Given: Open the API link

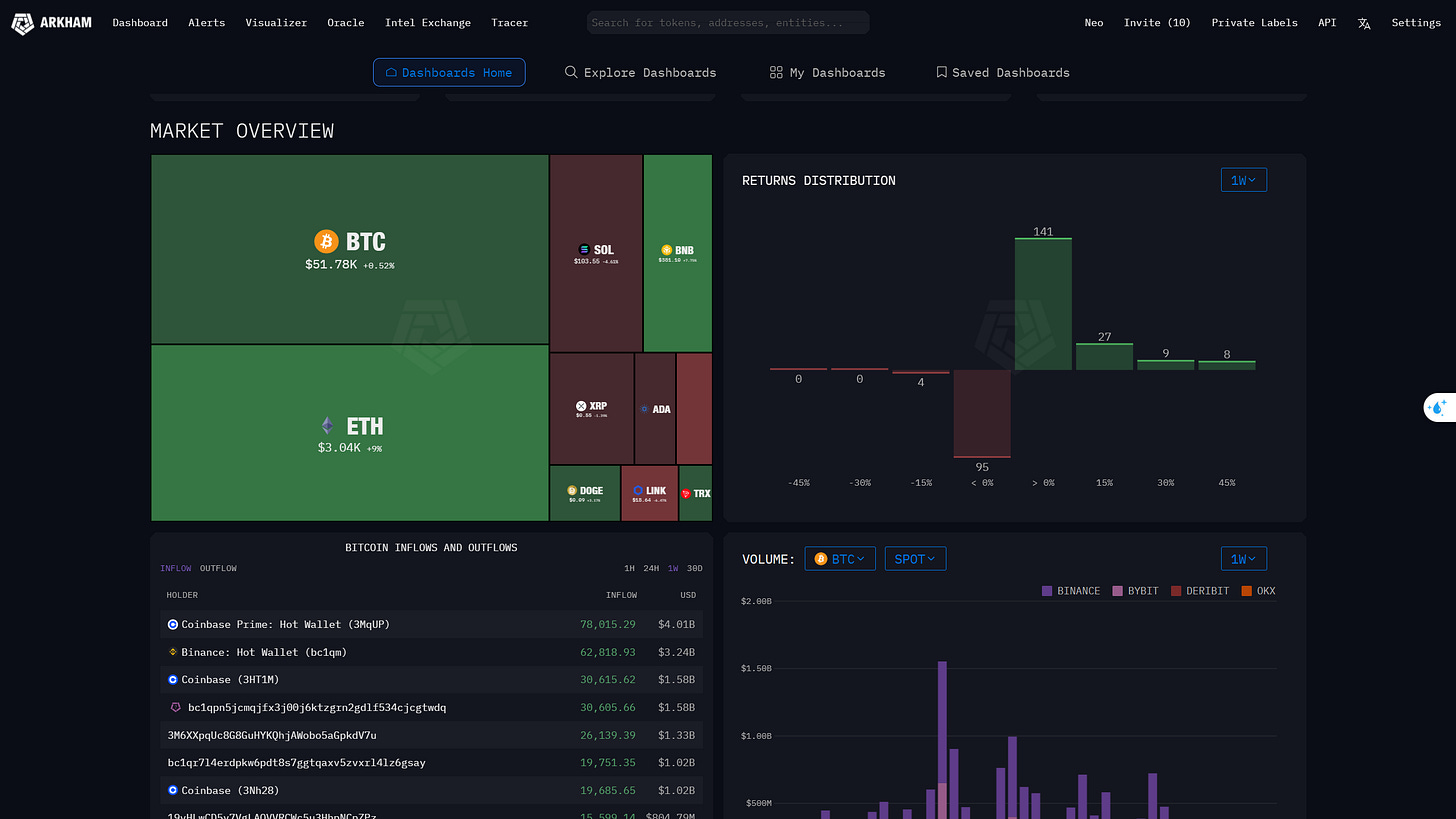Looking at the screenshot, I should click(x=1327, y=22).
